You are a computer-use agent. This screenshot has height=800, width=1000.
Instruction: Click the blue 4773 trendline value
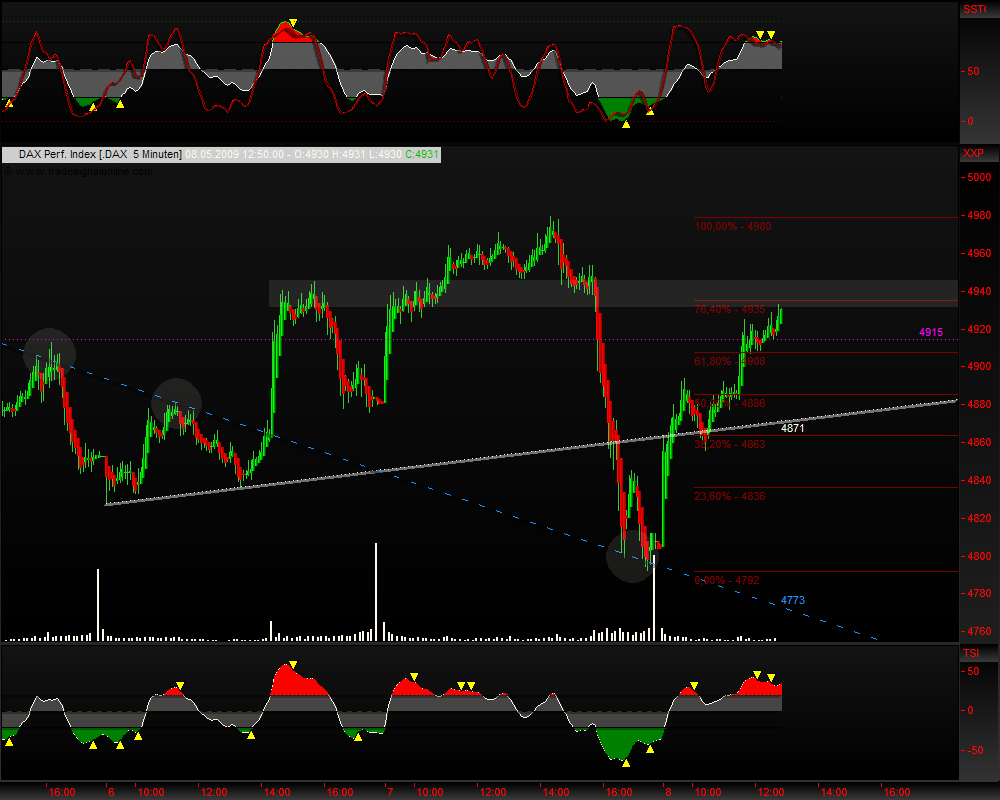pyautogui.click(x=793, y=600)
